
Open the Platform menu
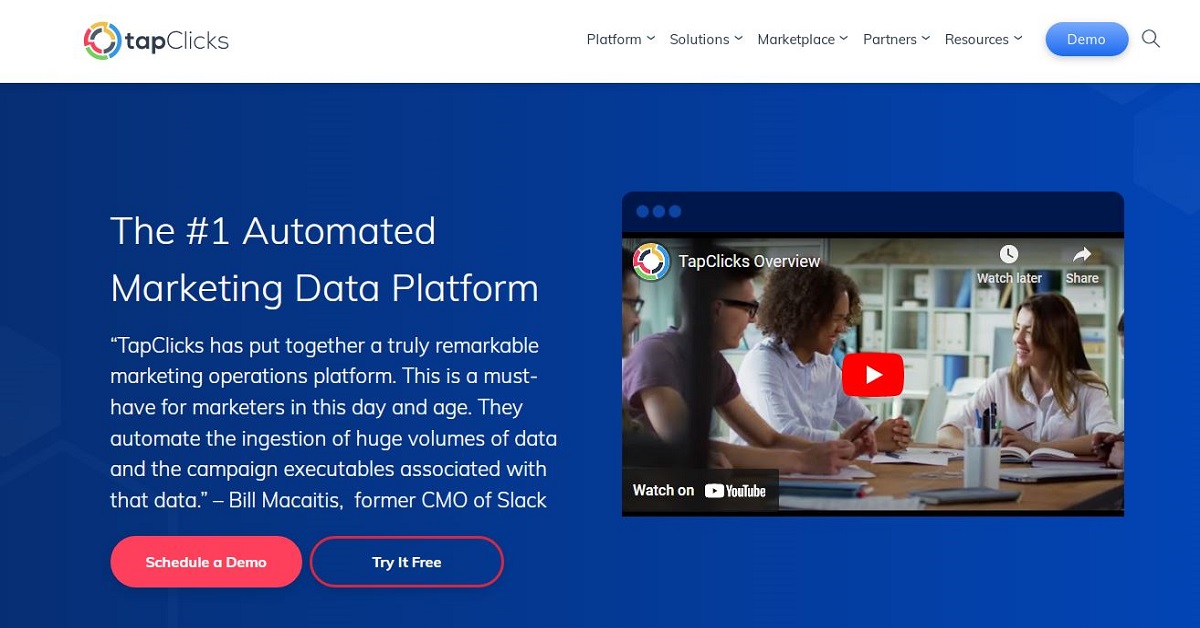(614, 40)
